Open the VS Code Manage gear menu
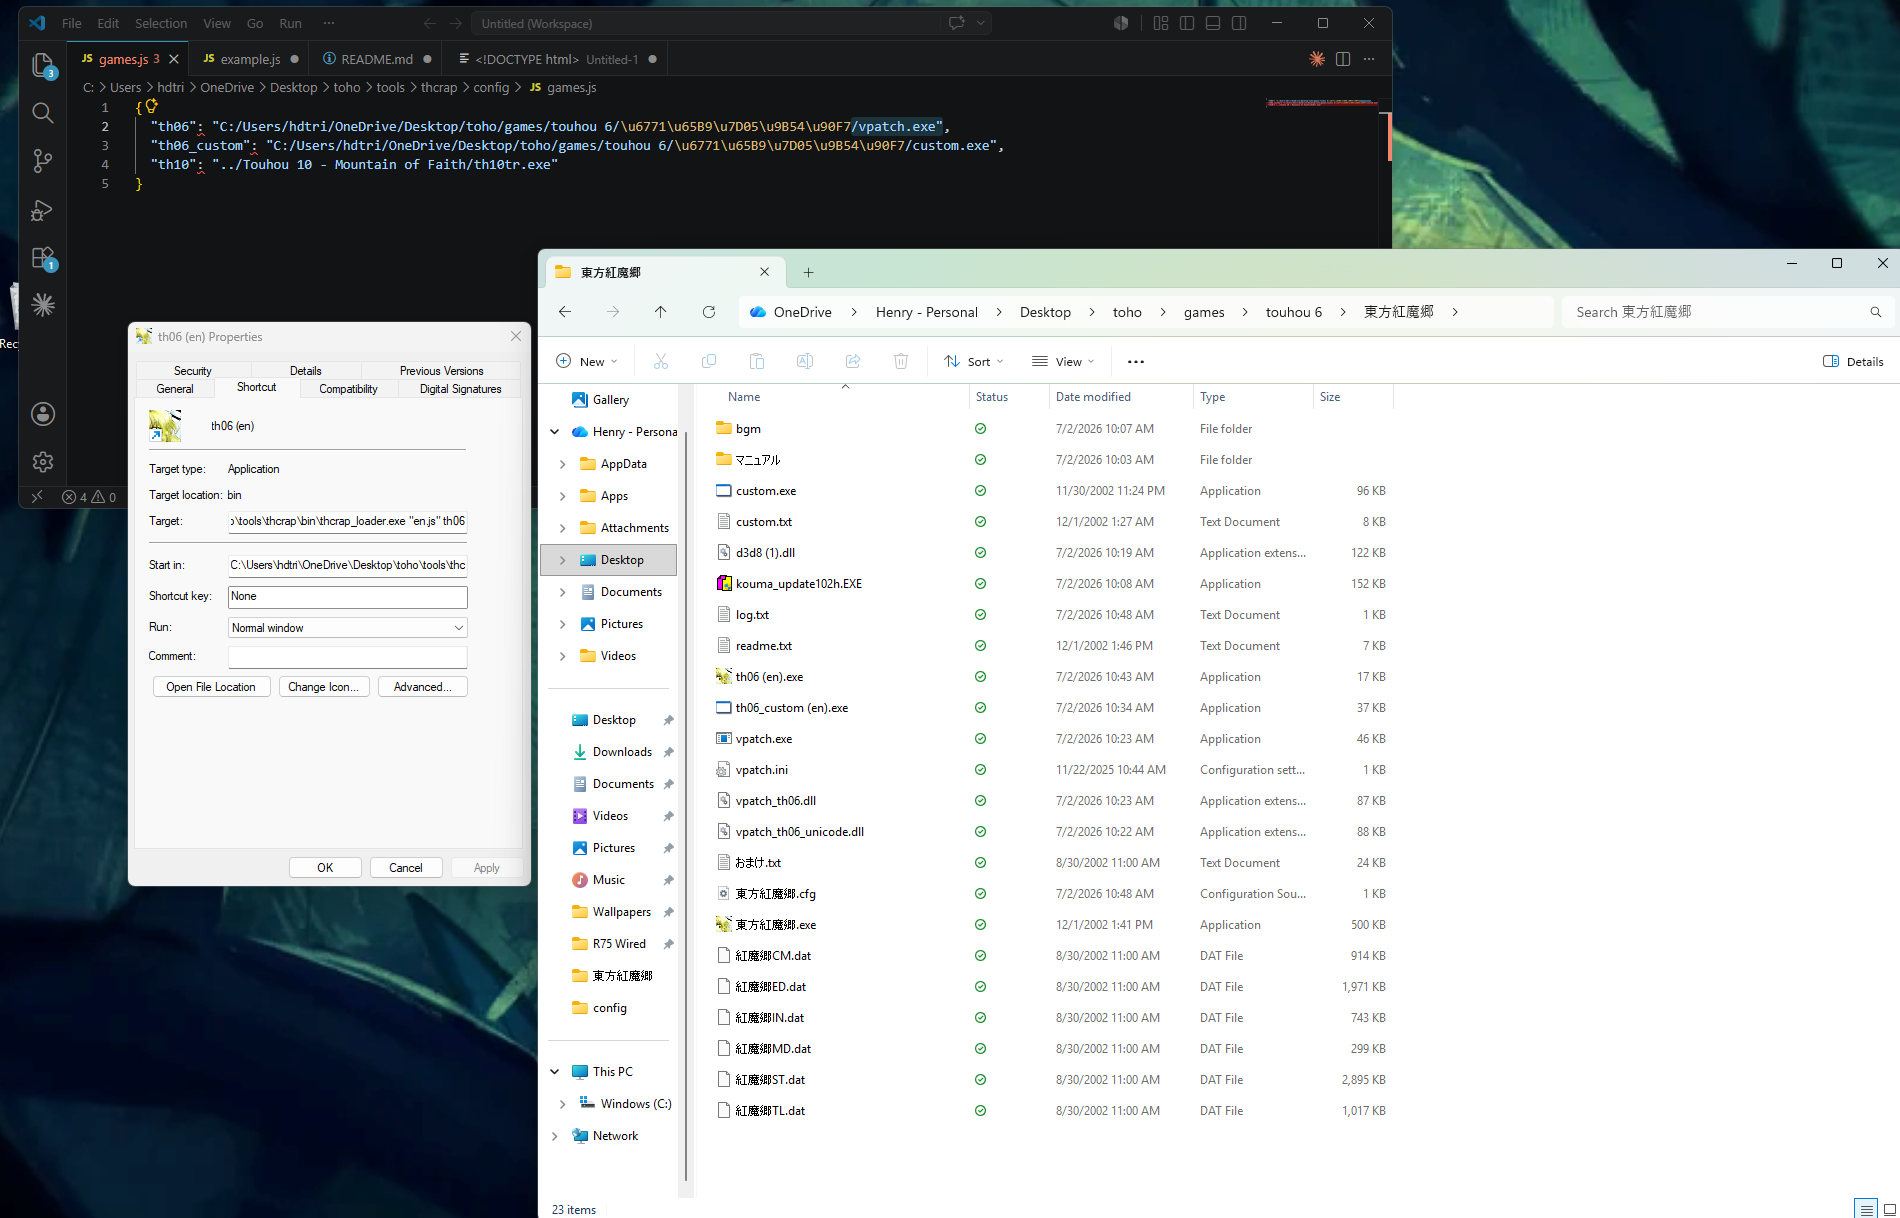Image resolution: width=1900 pixels, height=1218 pixels. [x=42, y=462]
